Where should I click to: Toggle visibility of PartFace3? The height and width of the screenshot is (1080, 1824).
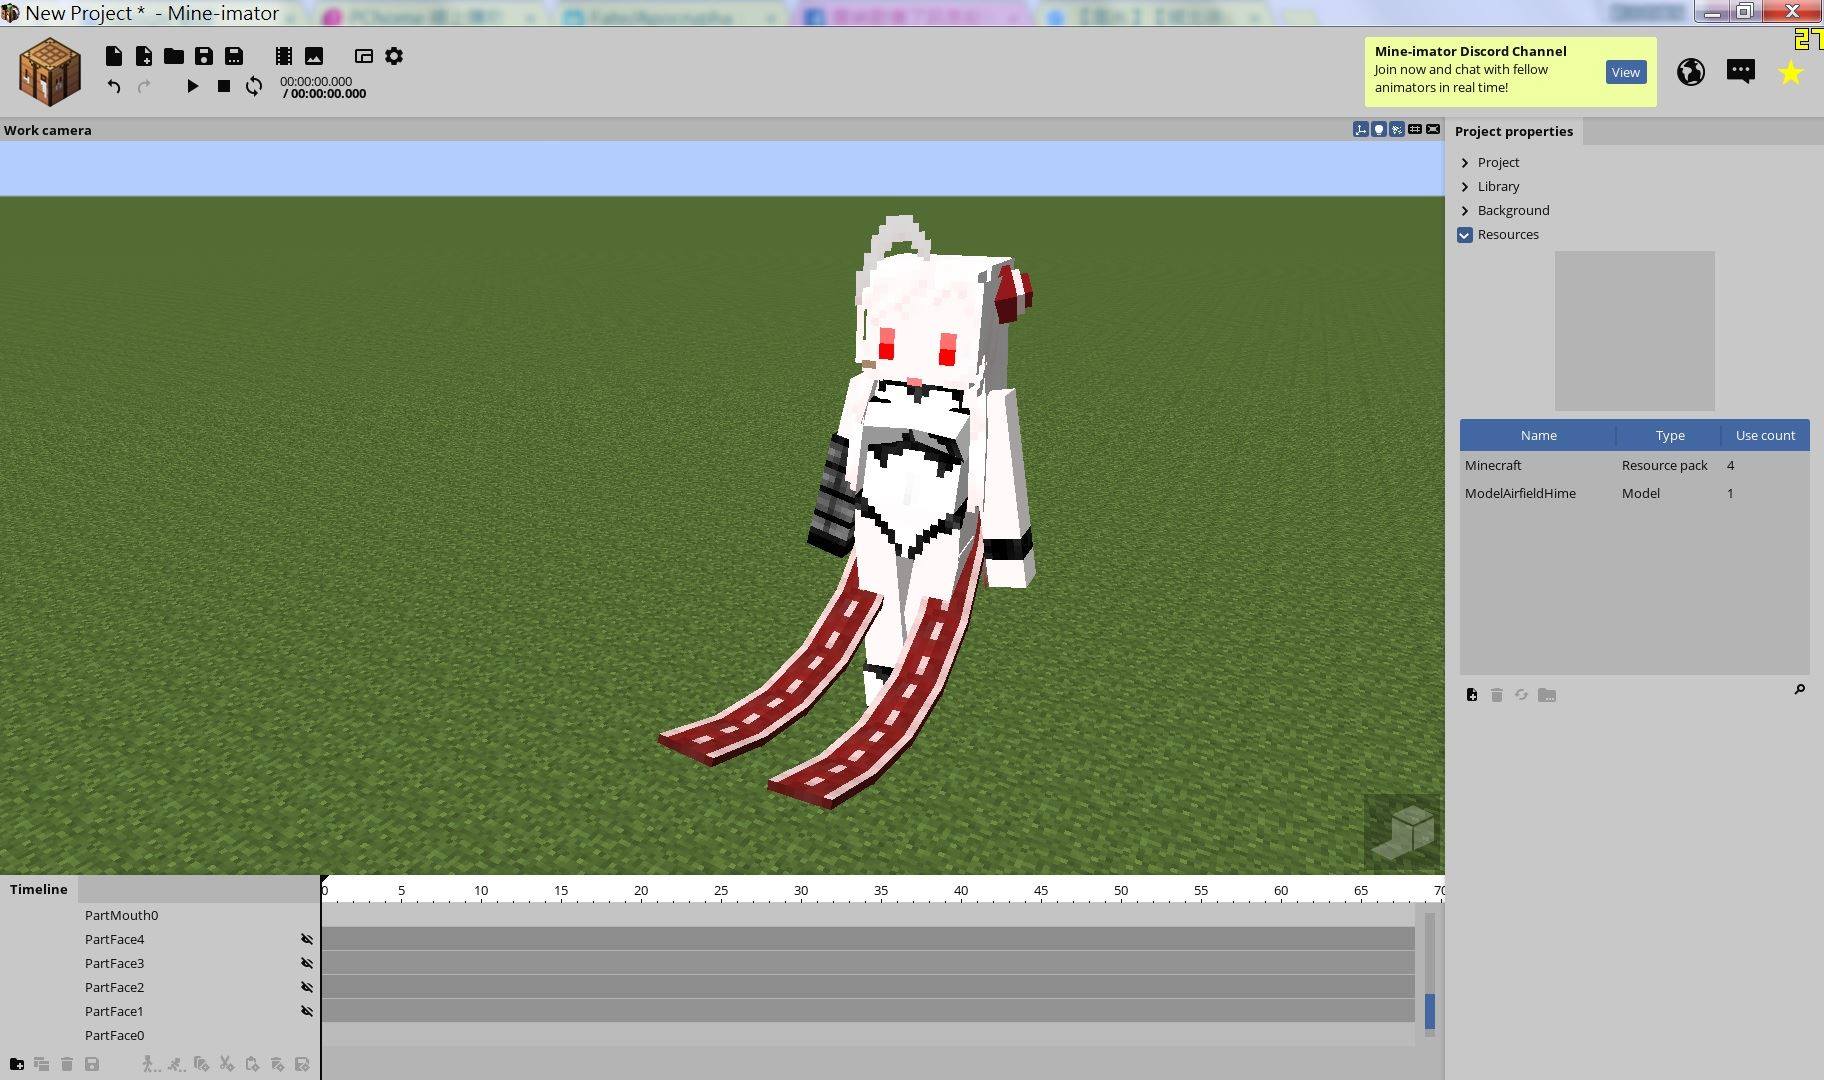pos(307,963)
